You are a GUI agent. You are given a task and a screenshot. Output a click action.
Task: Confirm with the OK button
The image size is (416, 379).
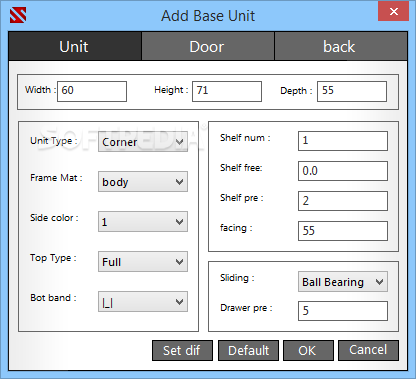(308, 350)
